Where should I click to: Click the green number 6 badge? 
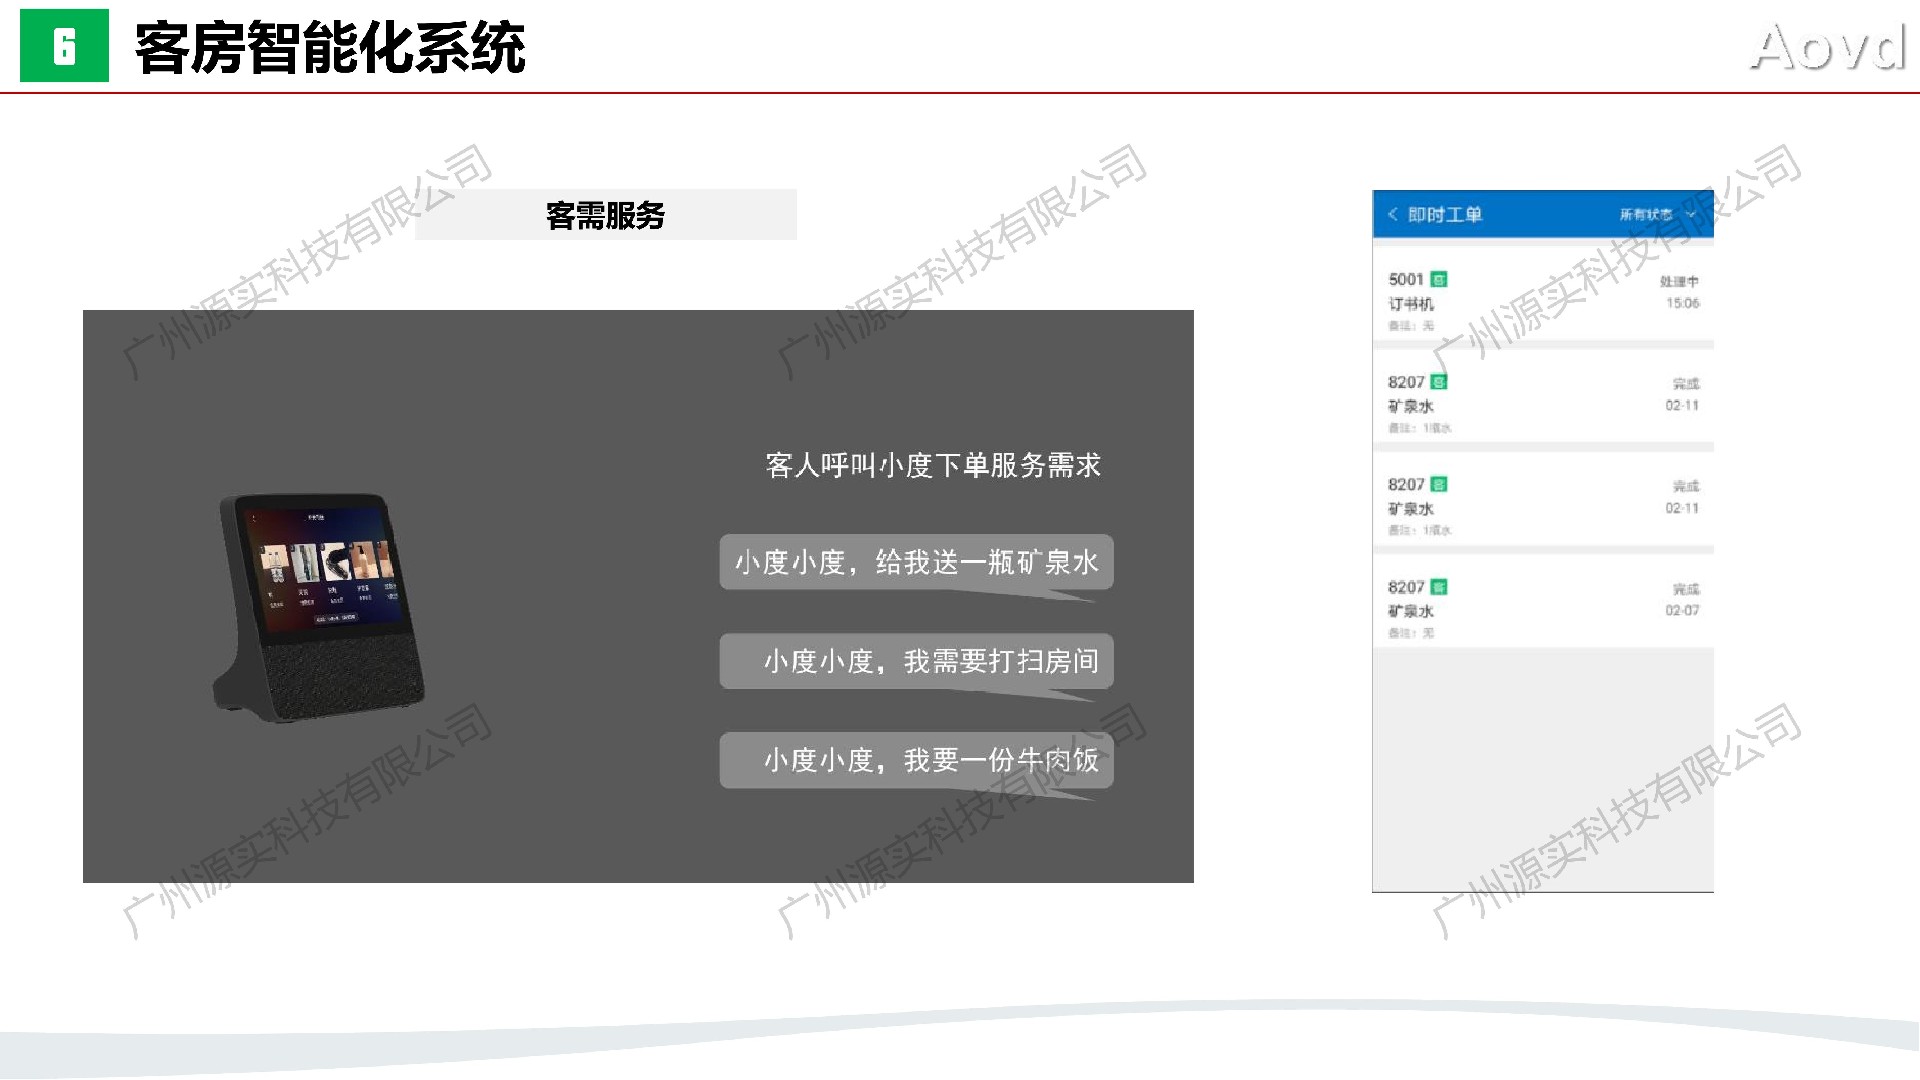pyautogui.click(x=64, y=47)
